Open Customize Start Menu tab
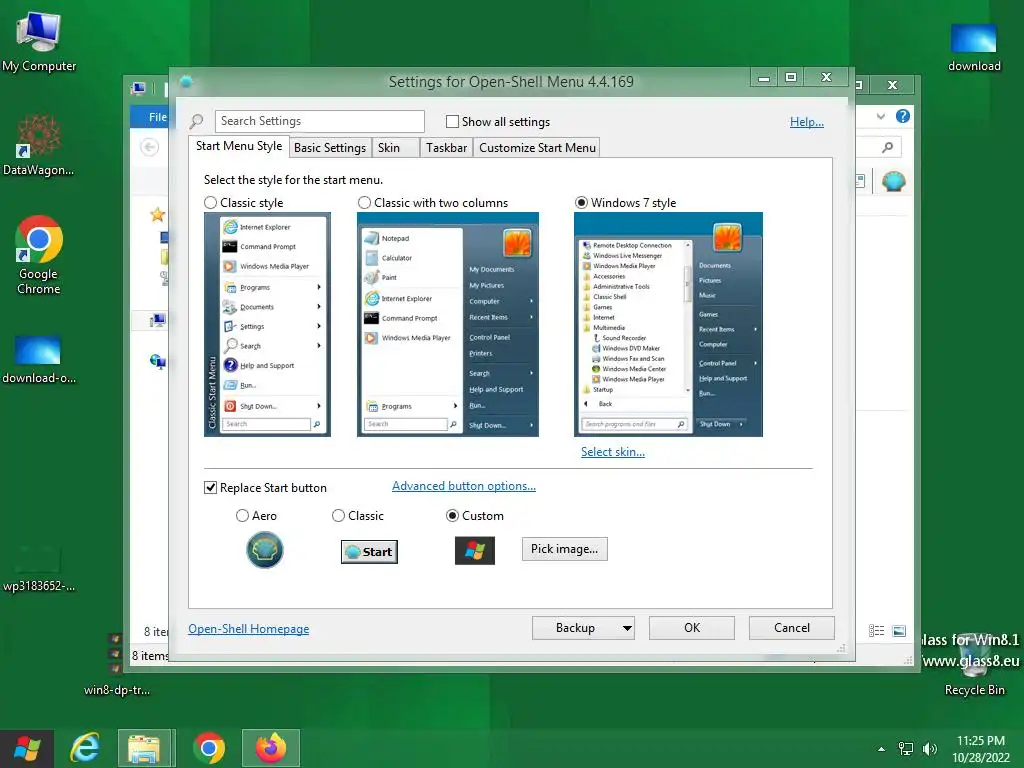 (537, 148)
